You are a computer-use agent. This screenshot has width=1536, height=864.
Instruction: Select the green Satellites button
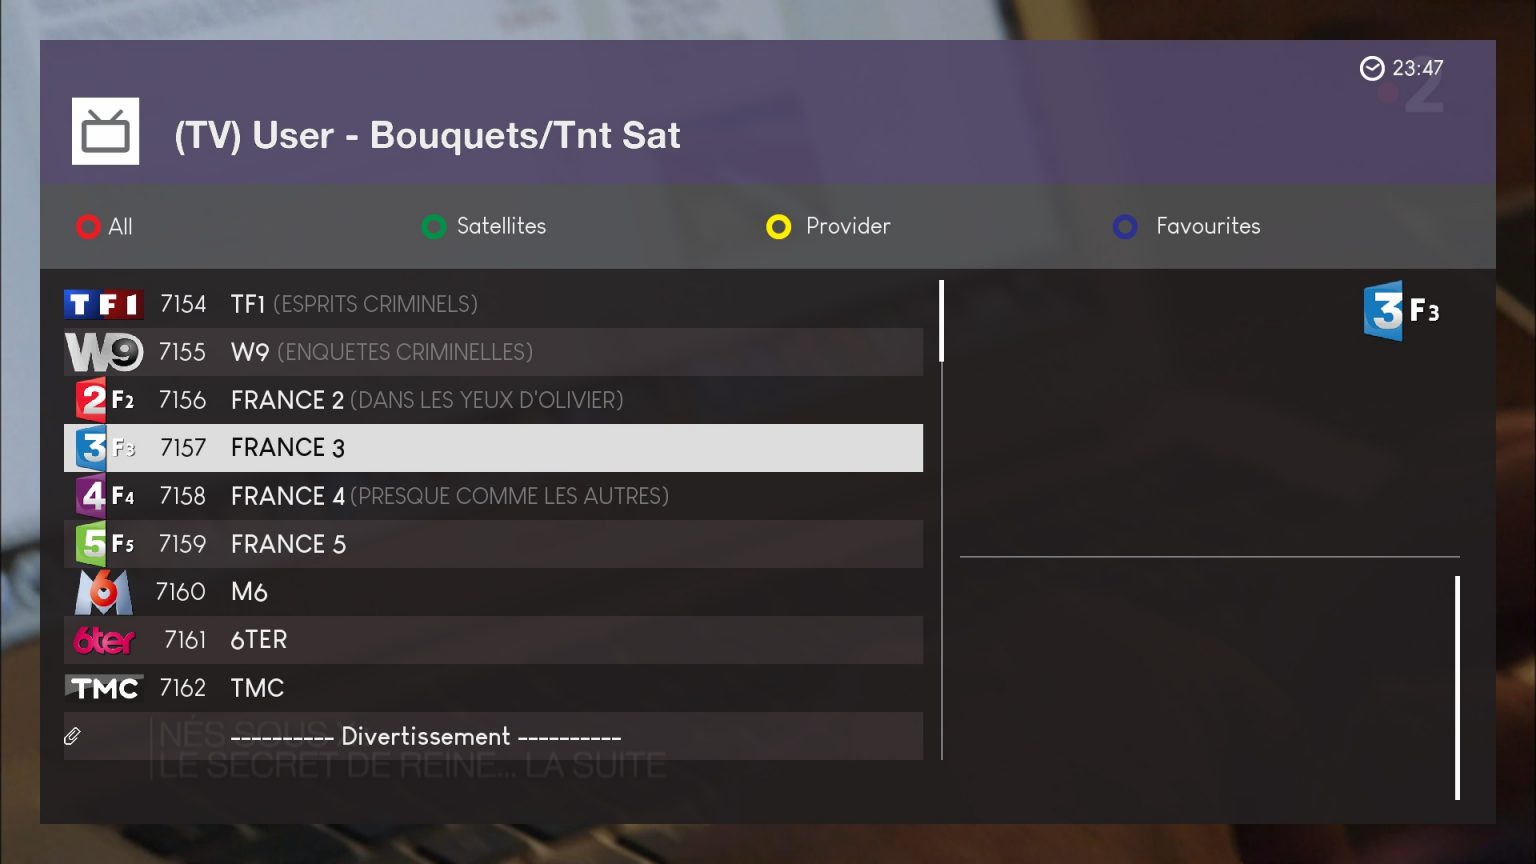[x=484, y=227]
